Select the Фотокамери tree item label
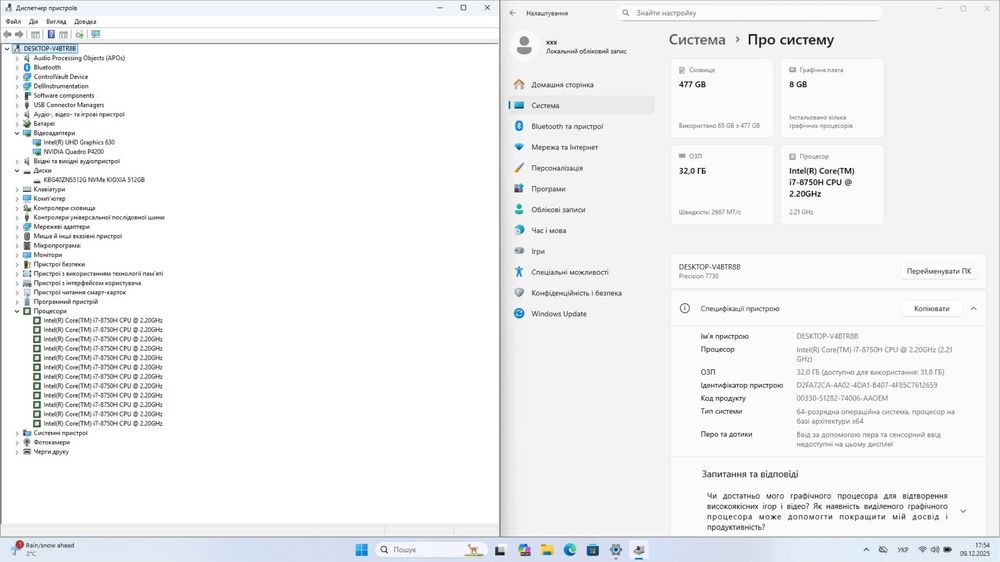Viewport: 1000px width, 562px height. [x=52, y=443]
